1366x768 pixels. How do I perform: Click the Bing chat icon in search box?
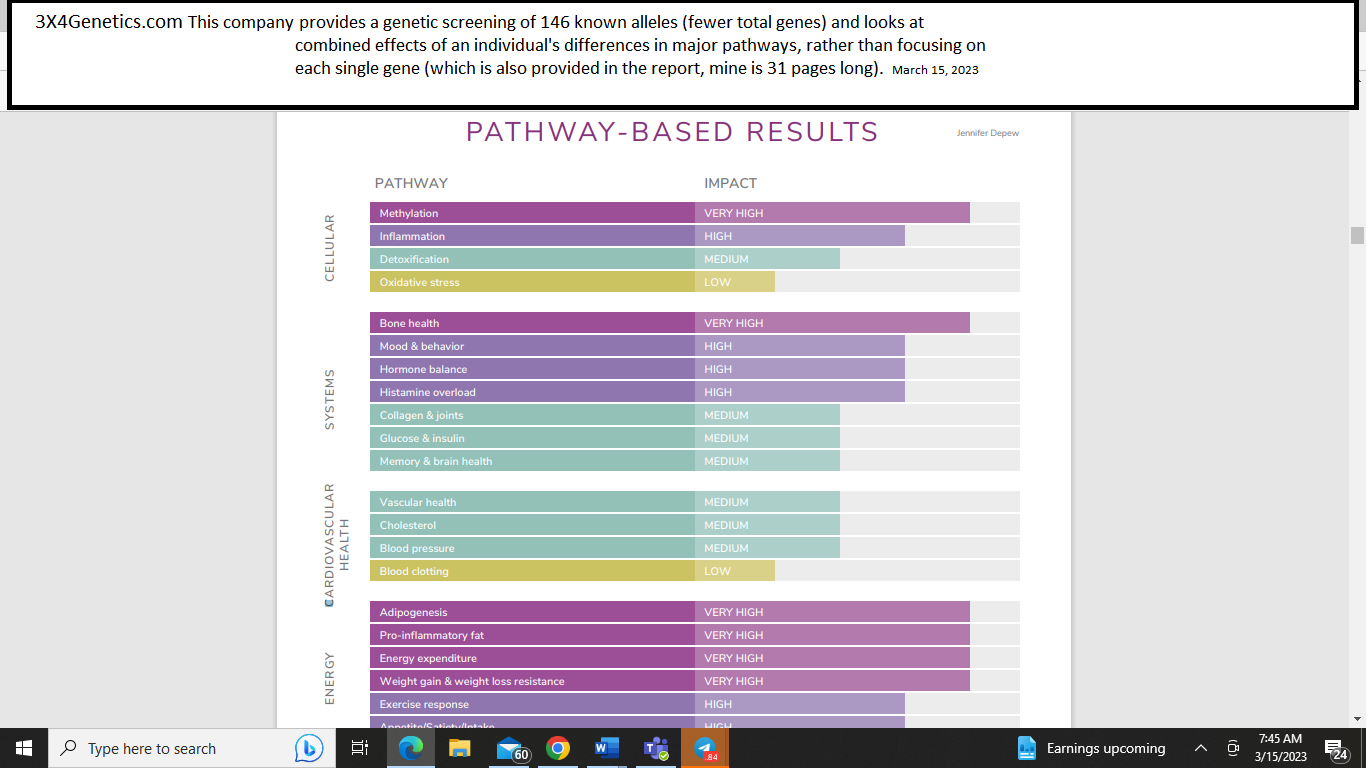coord(309,748)
